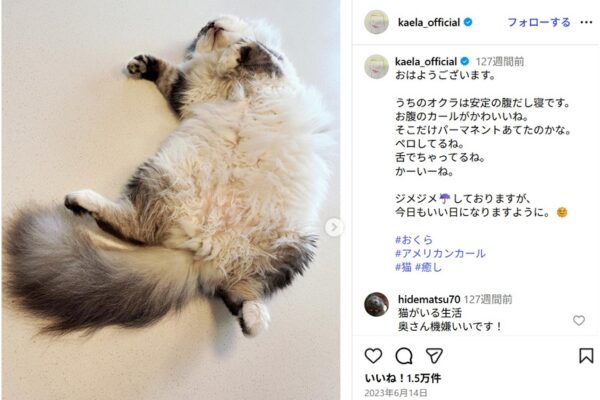Open the #おくら hashtag
Viewport: 600px width, 400px height.
point(414,240)
